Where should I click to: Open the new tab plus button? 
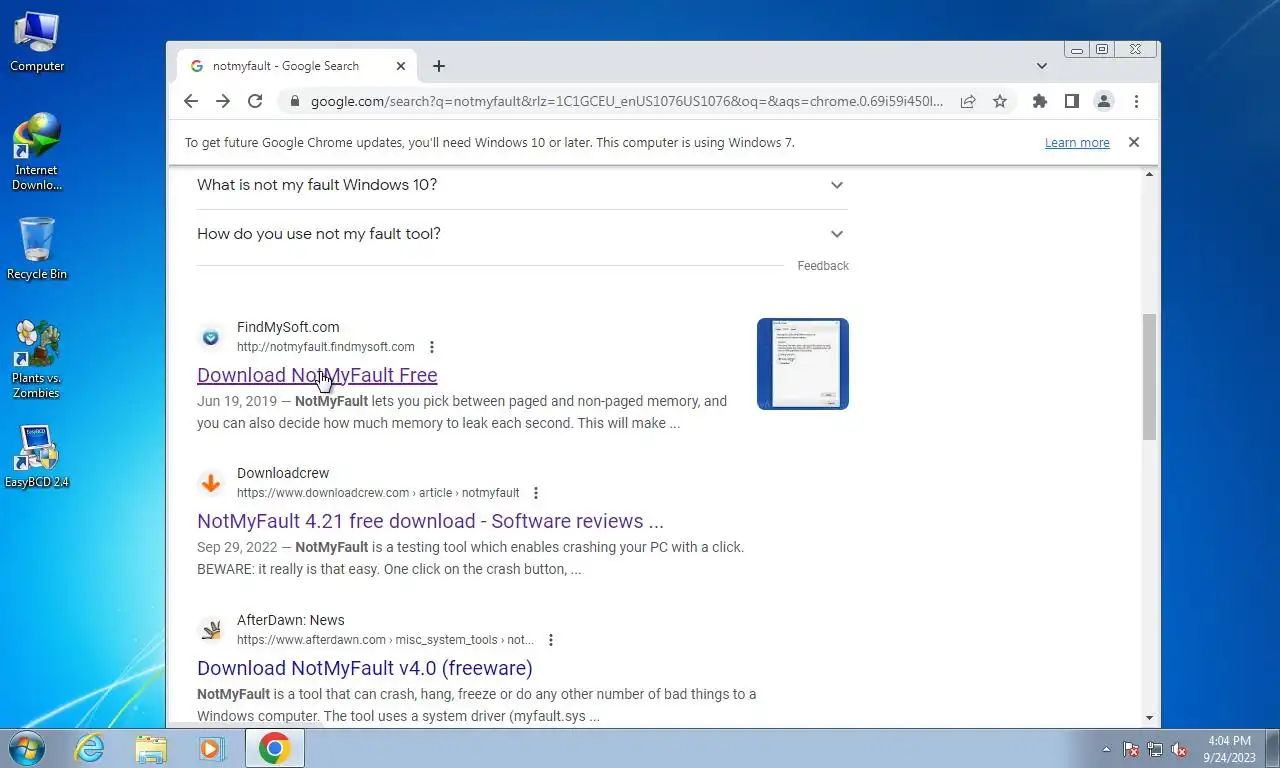click(439, 66)
